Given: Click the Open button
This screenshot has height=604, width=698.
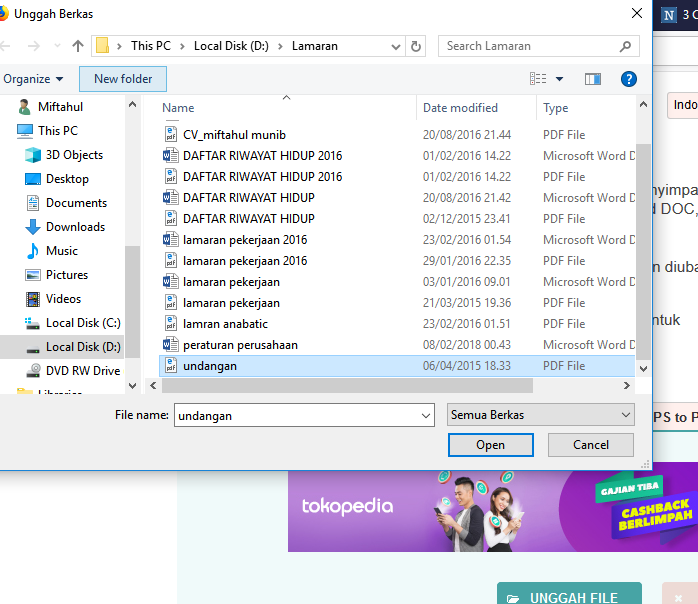Looking at the screenshot, I should coord(491,445).
